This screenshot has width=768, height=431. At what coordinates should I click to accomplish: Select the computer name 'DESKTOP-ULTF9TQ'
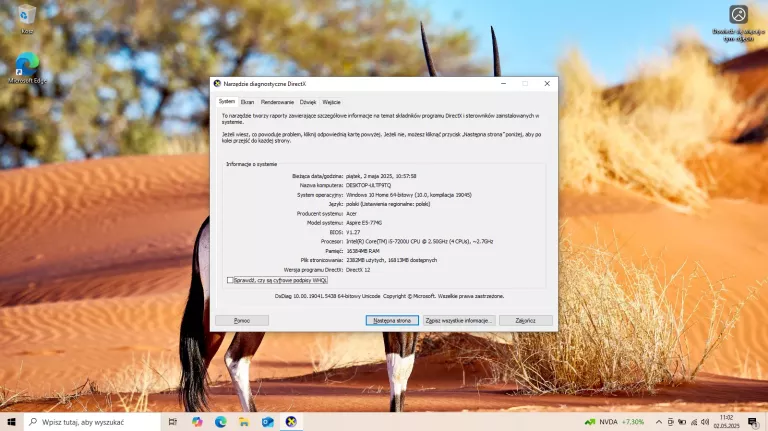coord(369,186)
